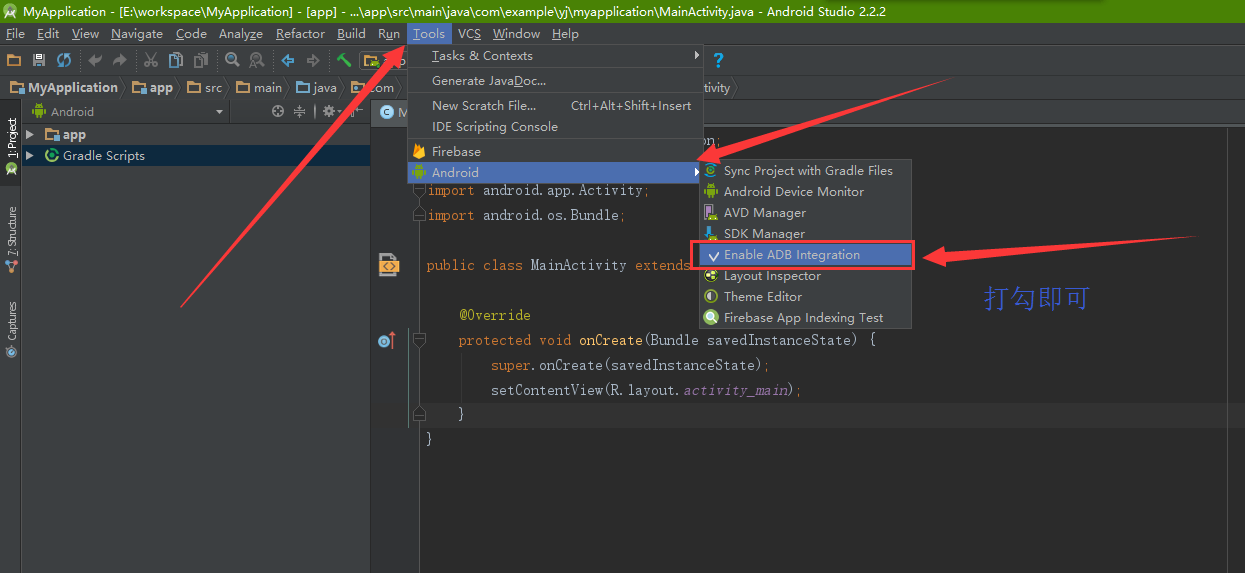Open the VCS menu
The height and width of the screenshot is (573, 1245).
(469, 33)
